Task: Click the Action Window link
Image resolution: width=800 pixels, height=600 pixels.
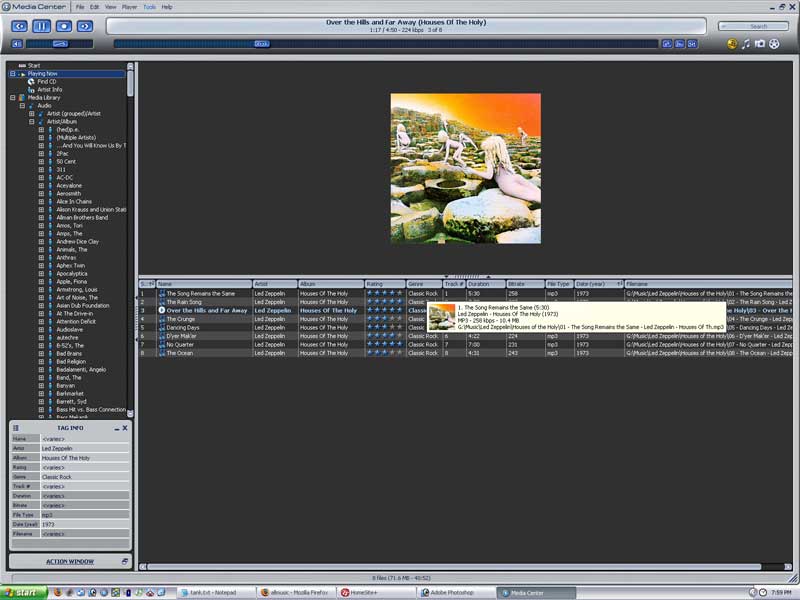Action: (70, 562)
